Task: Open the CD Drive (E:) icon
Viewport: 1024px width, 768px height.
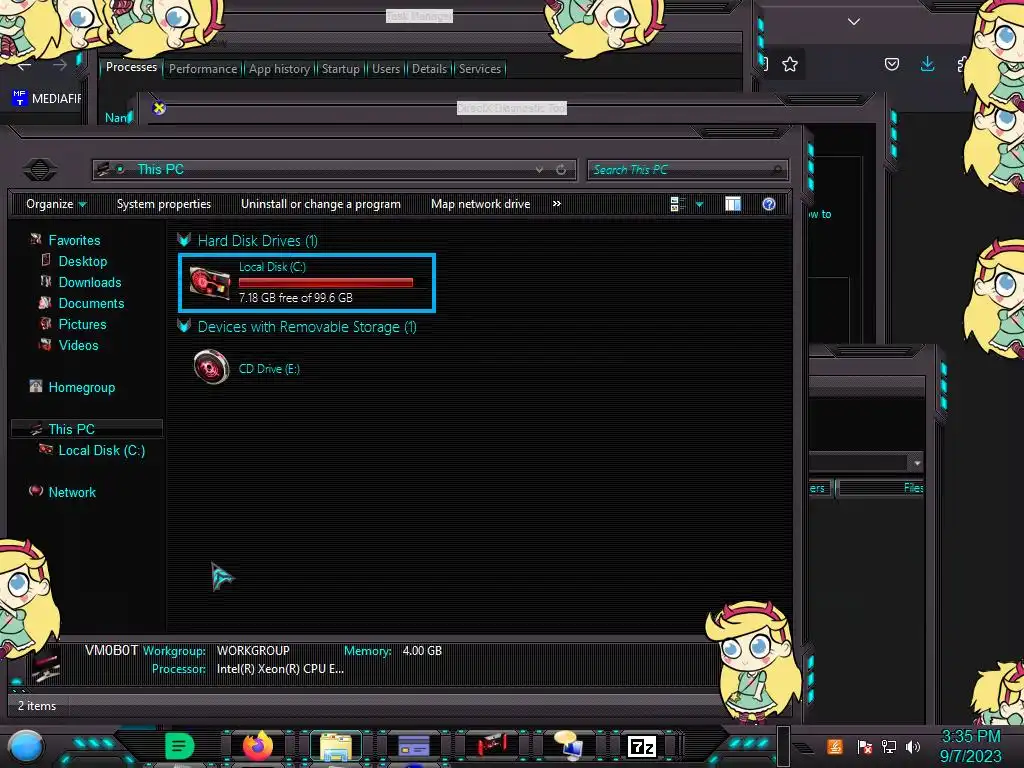Action: [212, 366]
